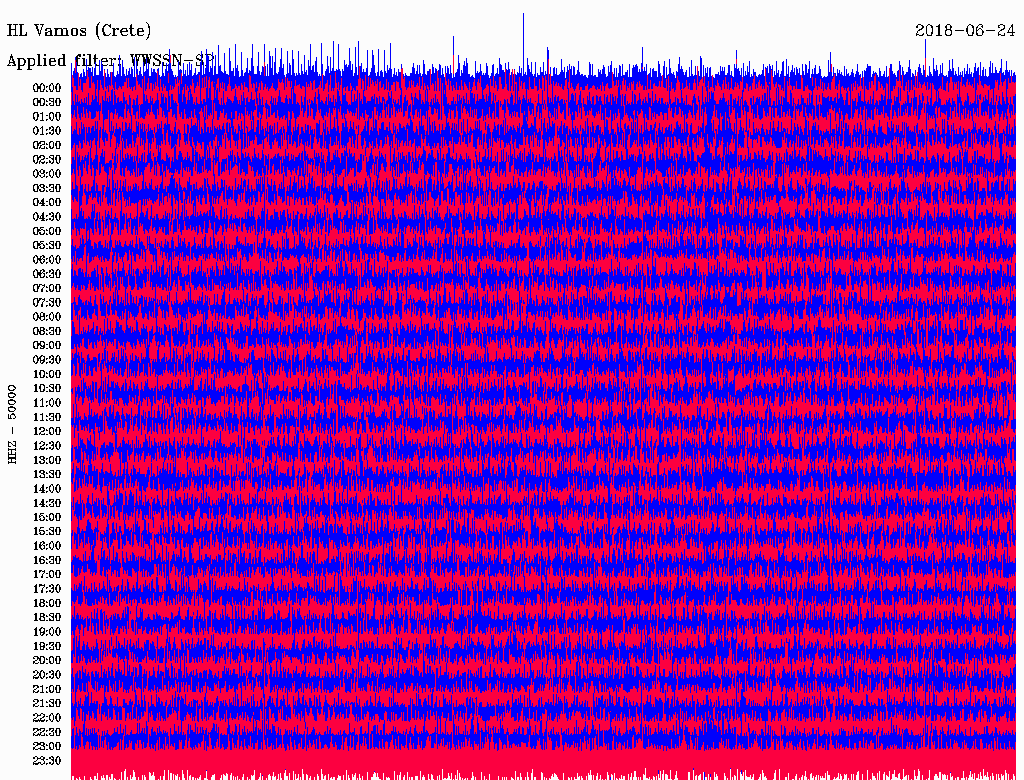Click the 12:30 time label
Viewport: 1024px width, 780px height.
click(x=47, y=446)
